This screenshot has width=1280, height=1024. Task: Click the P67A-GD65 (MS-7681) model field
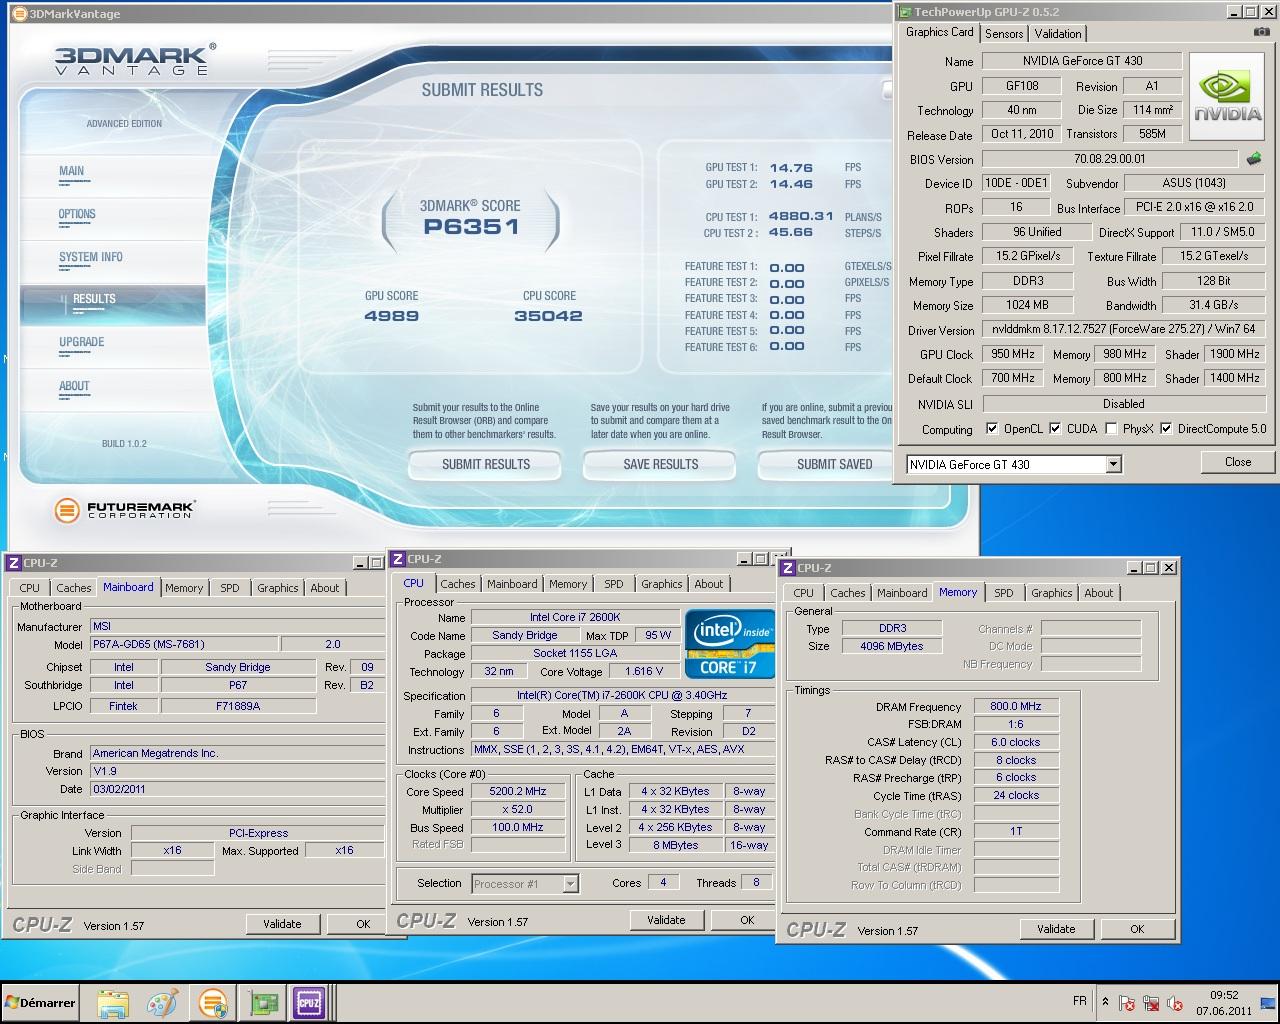184,644
